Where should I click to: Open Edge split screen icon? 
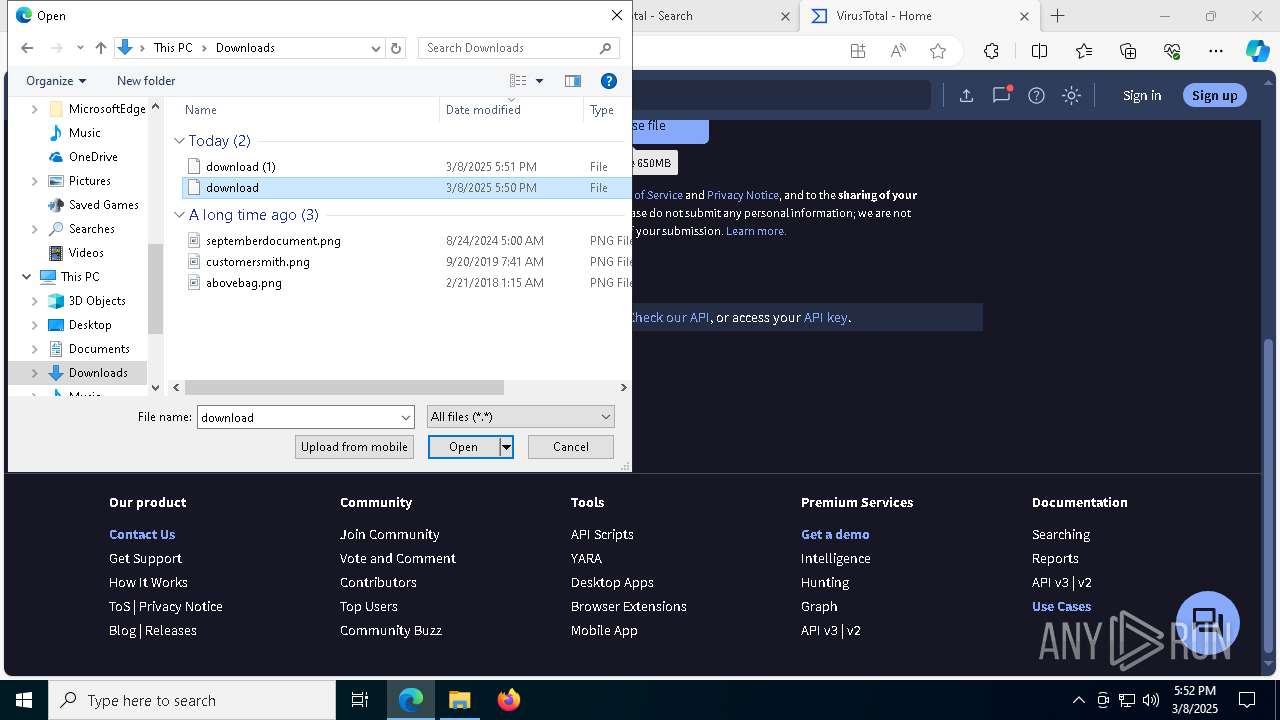coord(1039,52)
